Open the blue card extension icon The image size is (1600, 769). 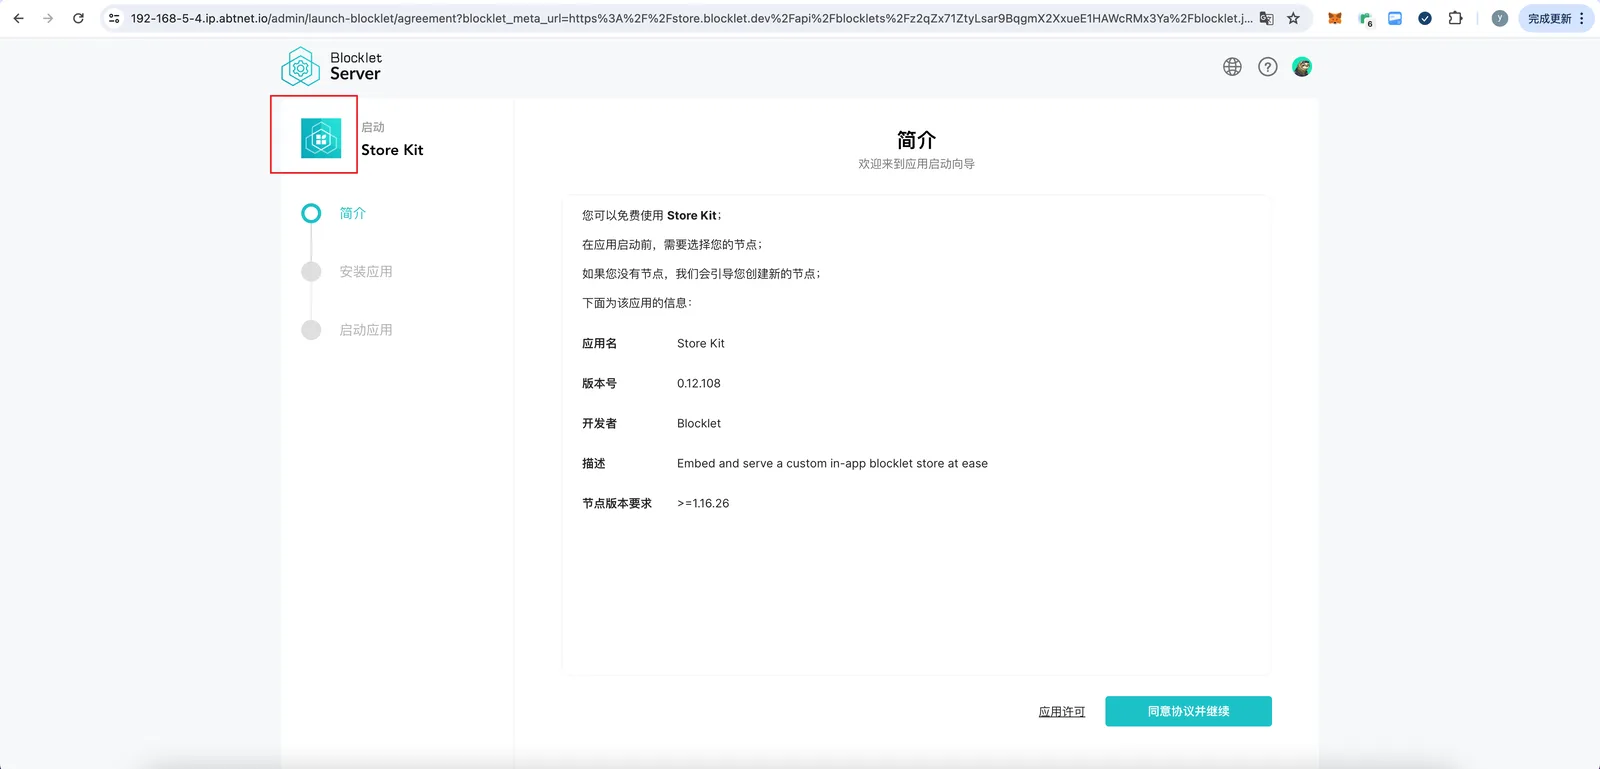[x=1395, y=18]
